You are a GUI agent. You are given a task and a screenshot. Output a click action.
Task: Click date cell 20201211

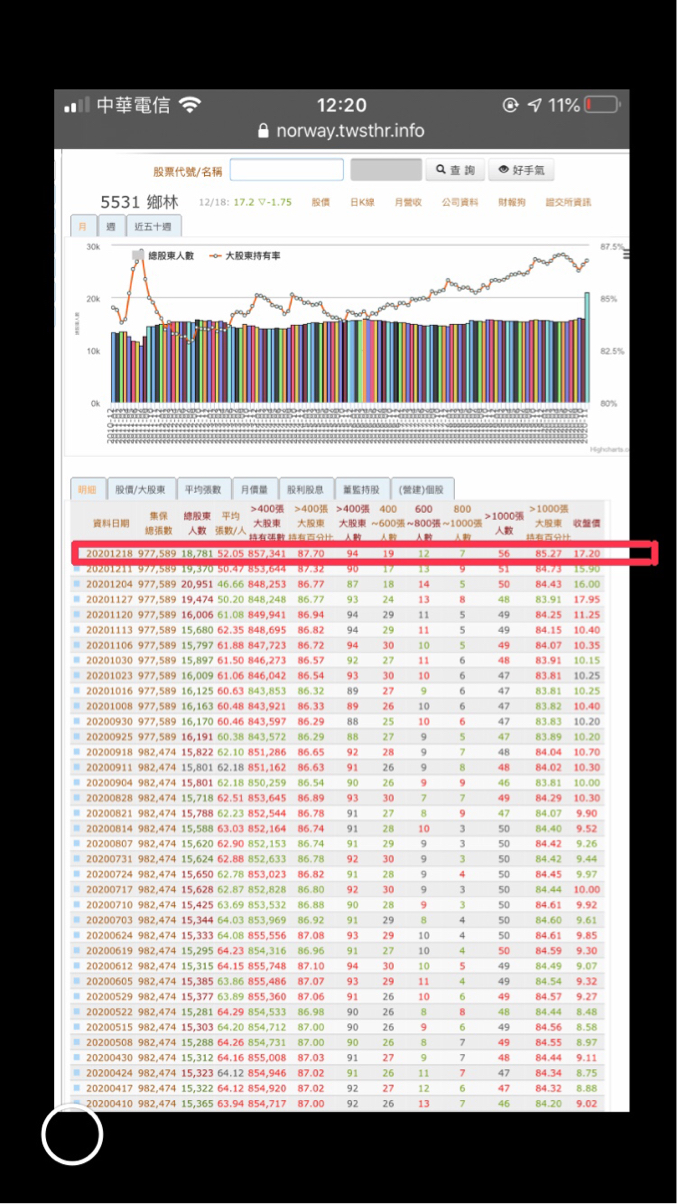point(109,568)
